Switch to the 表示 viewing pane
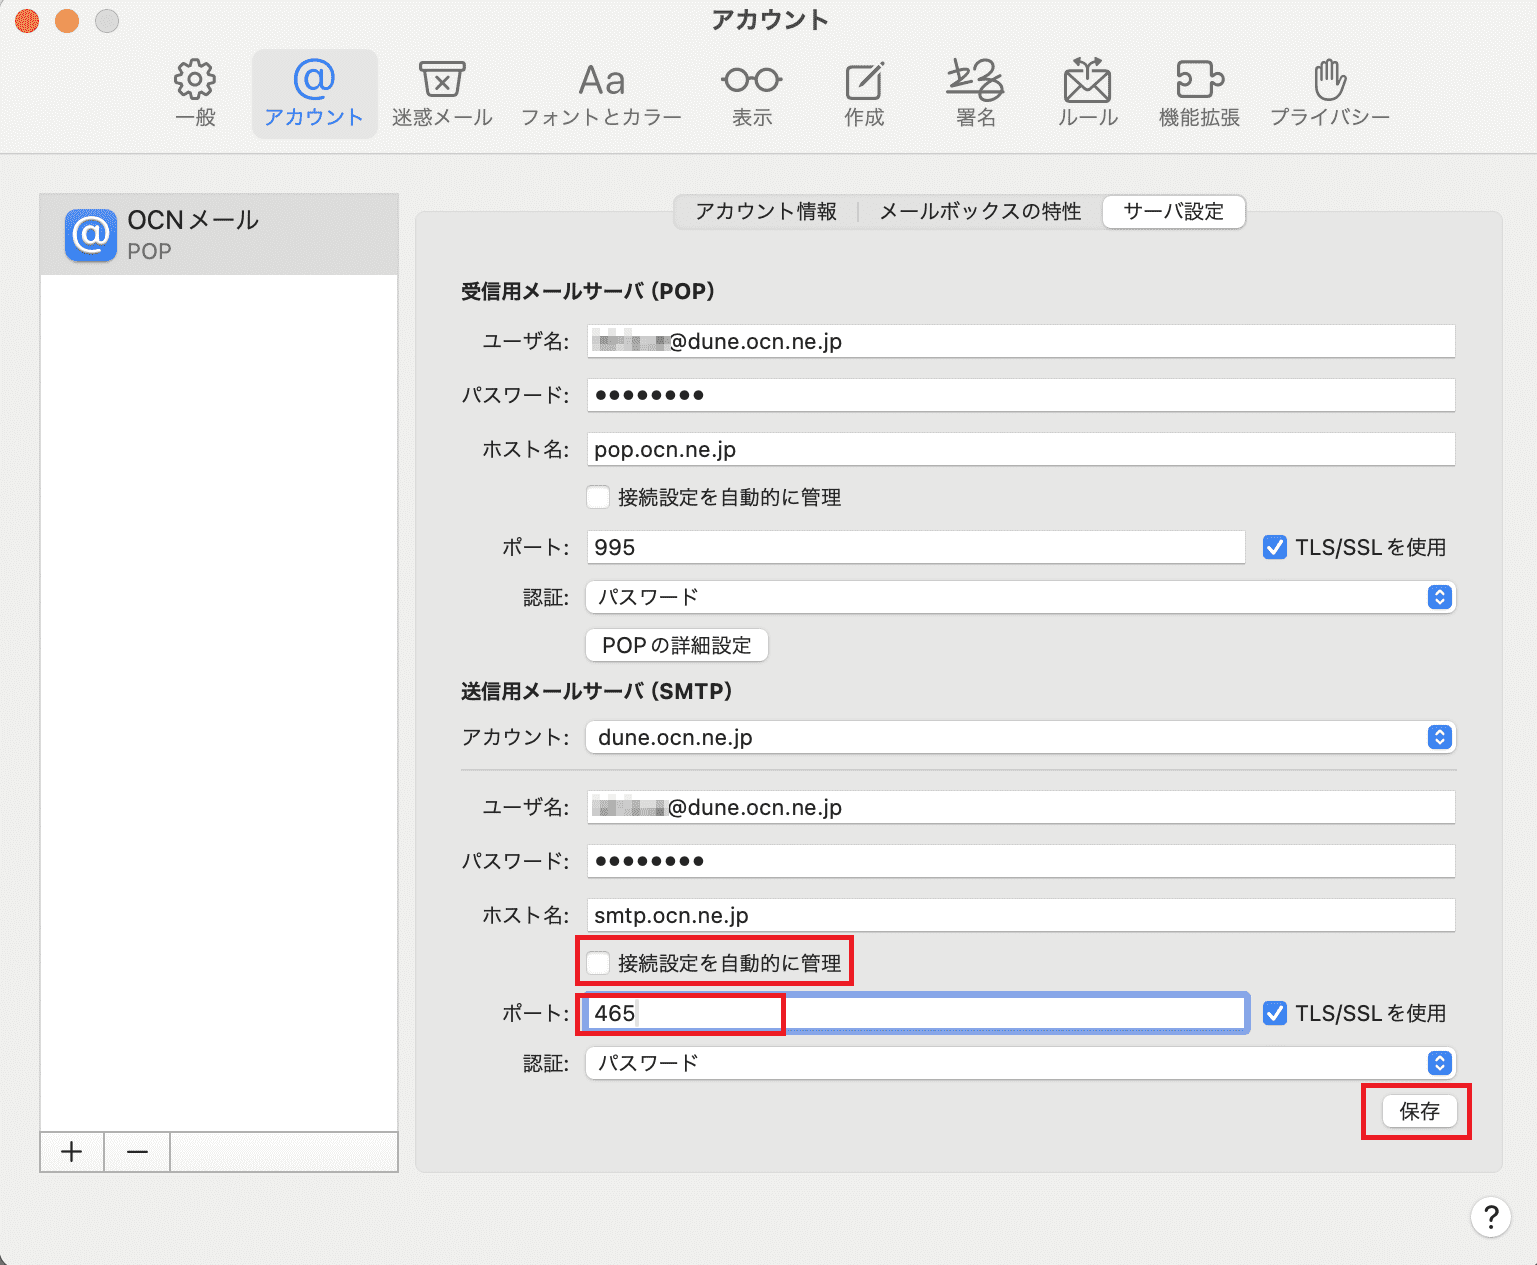The image size is (1537, 1265). [x=752, y=94]
